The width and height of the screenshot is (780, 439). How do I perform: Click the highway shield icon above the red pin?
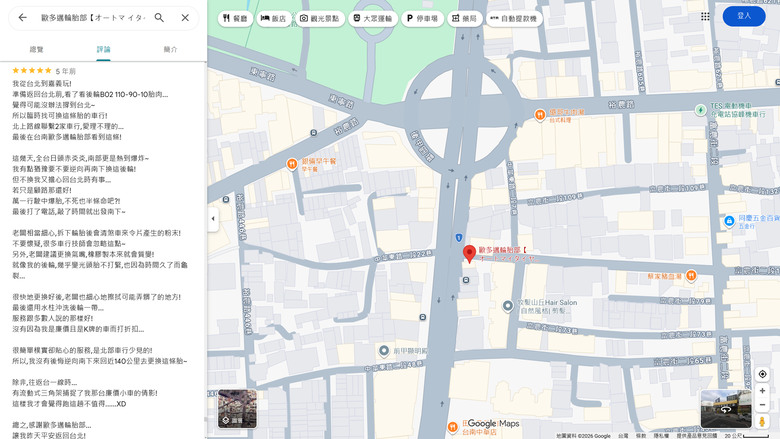(459, 238)
